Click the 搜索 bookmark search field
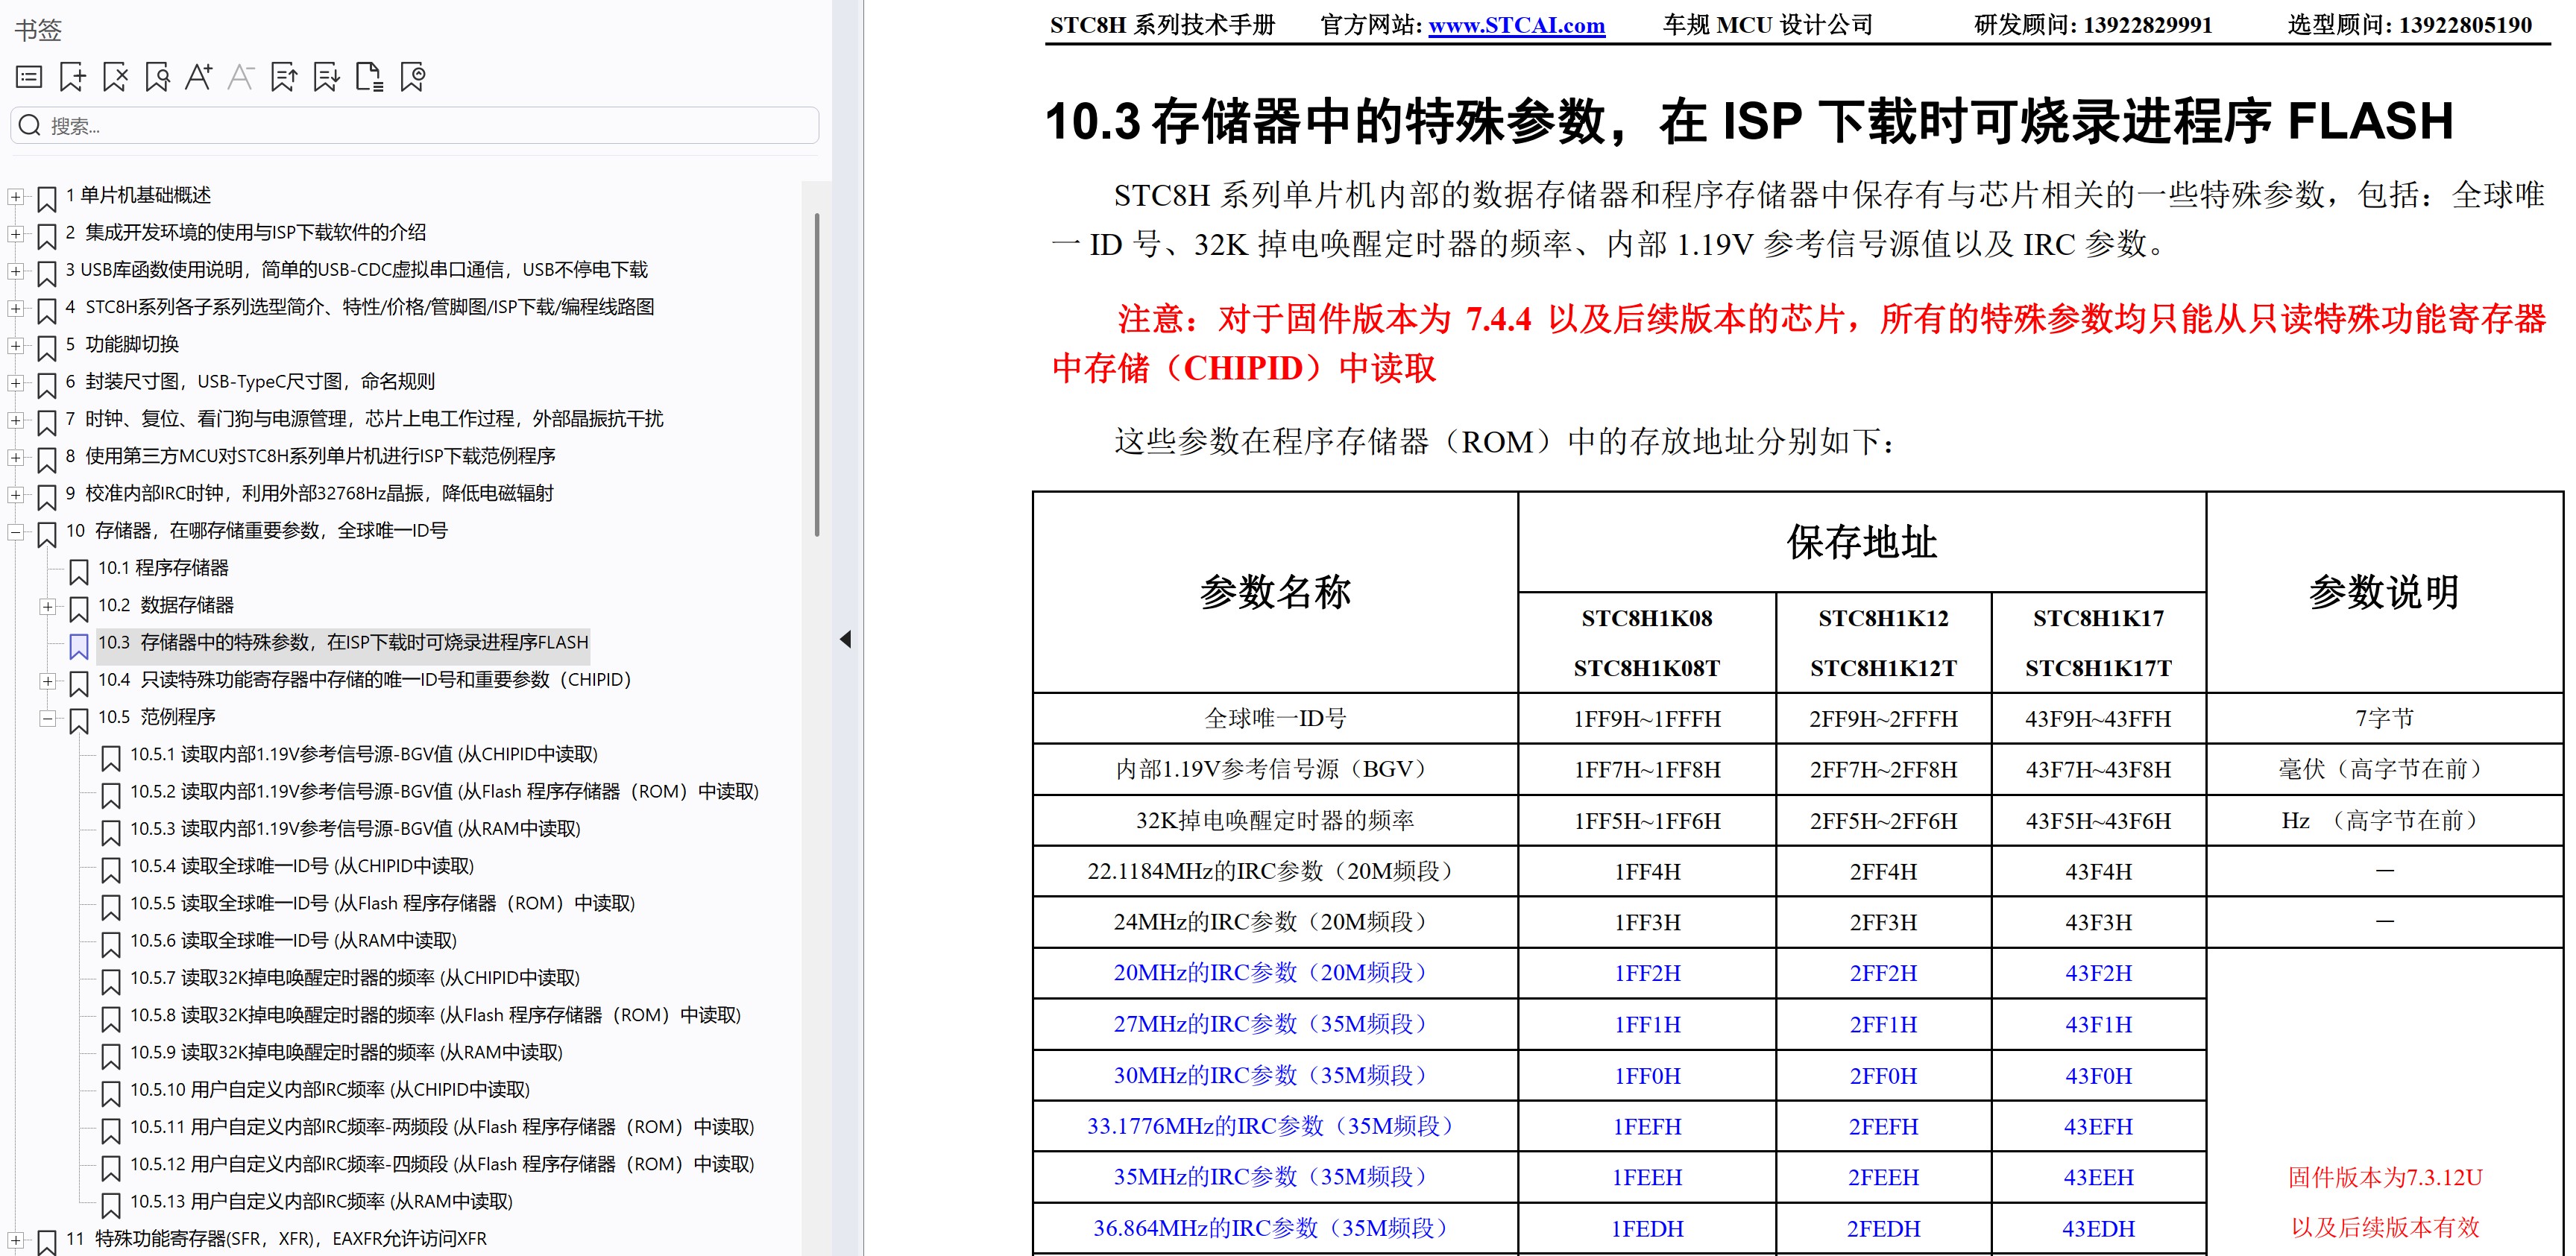2576x1256 pixels. pos(410,124)
